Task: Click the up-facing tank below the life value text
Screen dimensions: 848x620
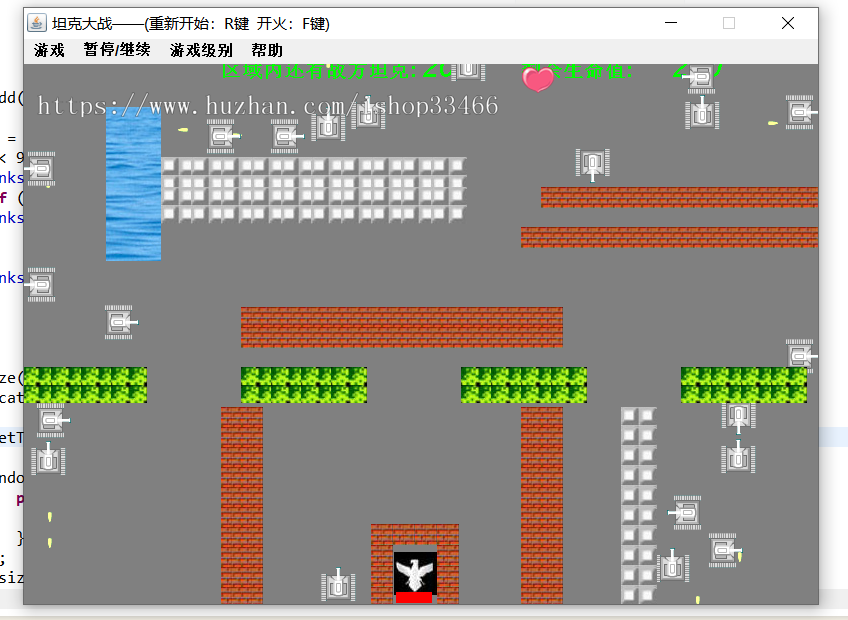Action: (x=702, y=113)
